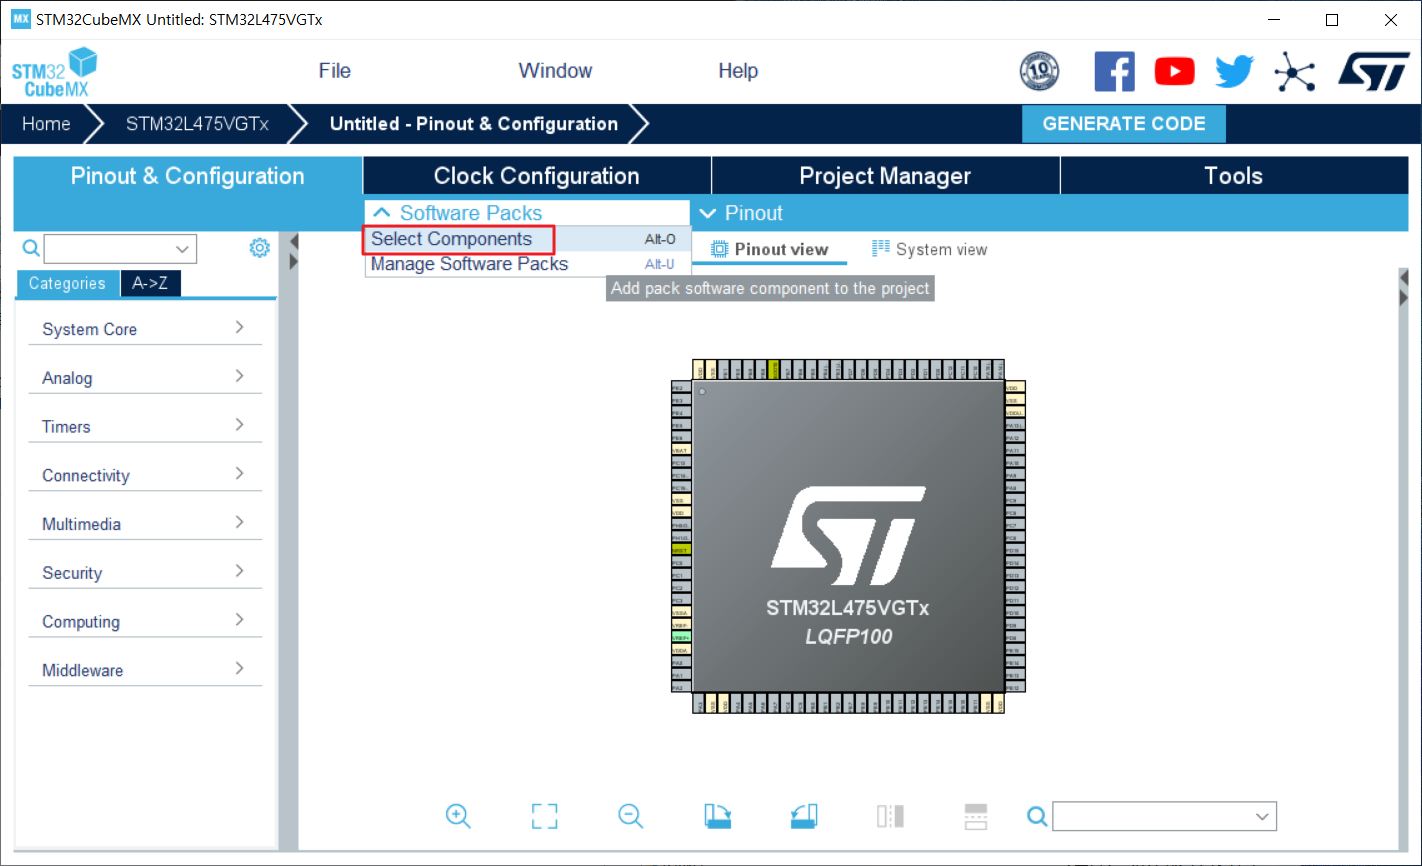1422x866 pixels.
Task: Open the settings gear in the left panel
Action: tap(259, 248)
